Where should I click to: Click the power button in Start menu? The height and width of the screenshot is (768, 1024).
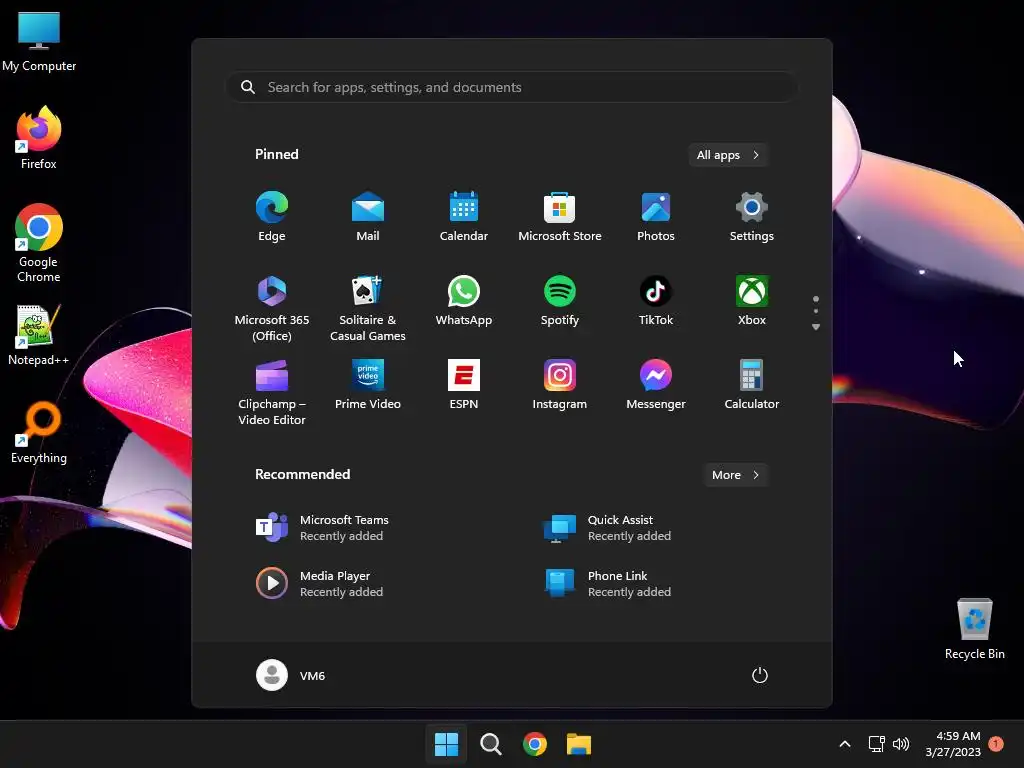tap(760, 675)
